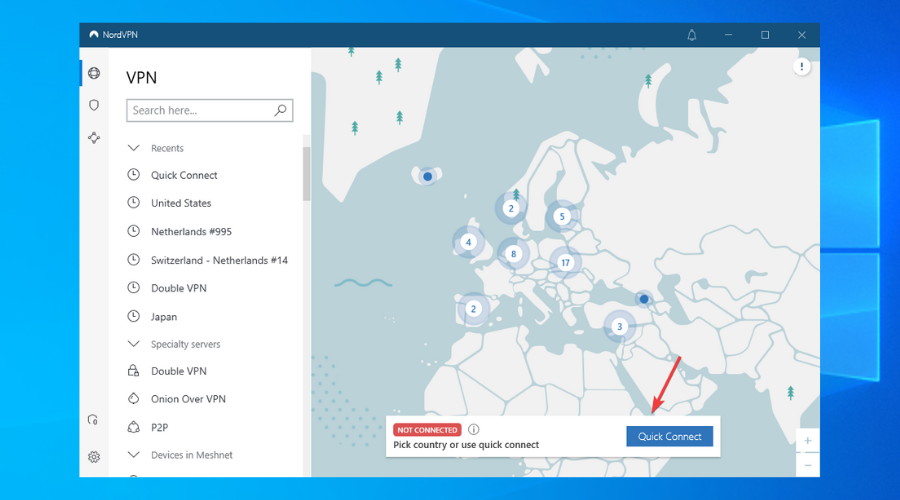
Task: Select the map cluster marked 17
Action: [x=565, y=262]
